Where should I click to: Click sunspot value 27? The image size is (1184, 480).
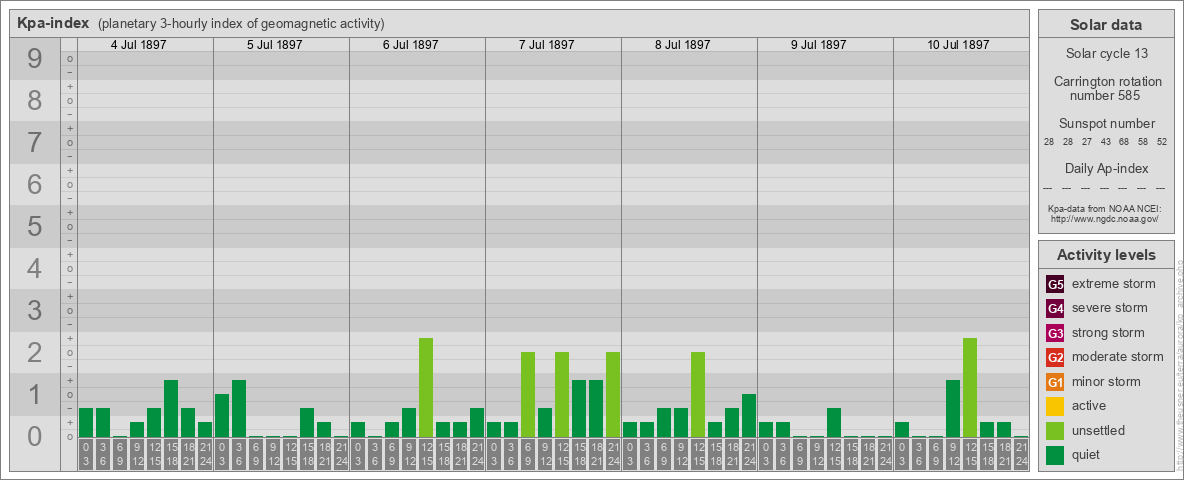(1087, 142)
